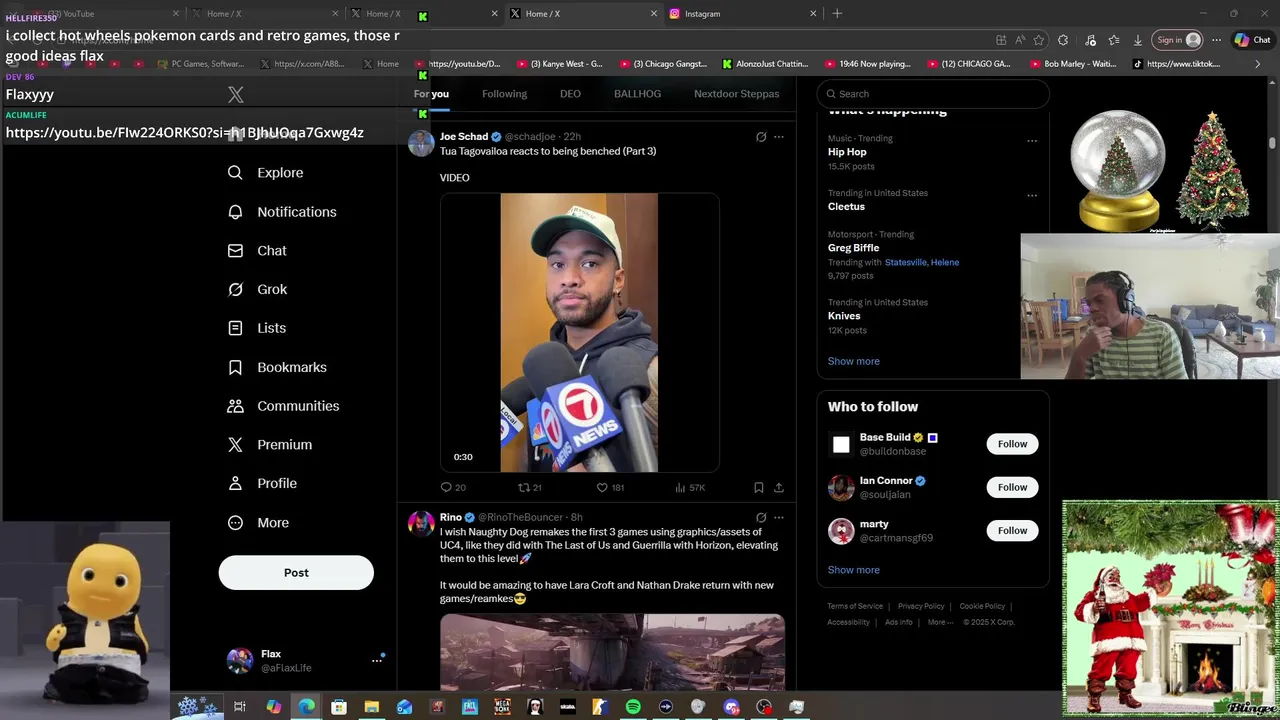This screenshot has width=1280, height=720.
Task: Open account menu dots beside Flax
Action: [377, 660]
